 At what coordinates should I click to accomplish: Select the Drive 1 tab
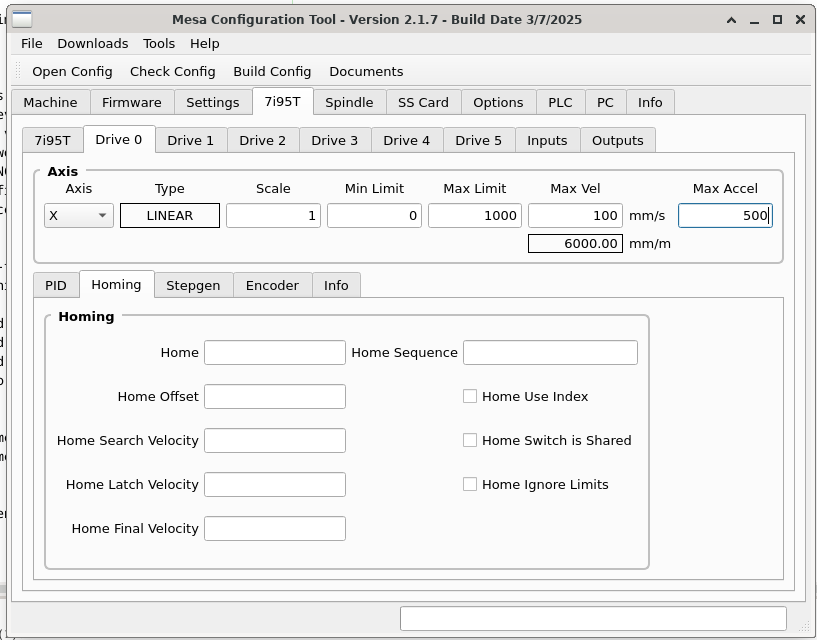coord(190,140)
